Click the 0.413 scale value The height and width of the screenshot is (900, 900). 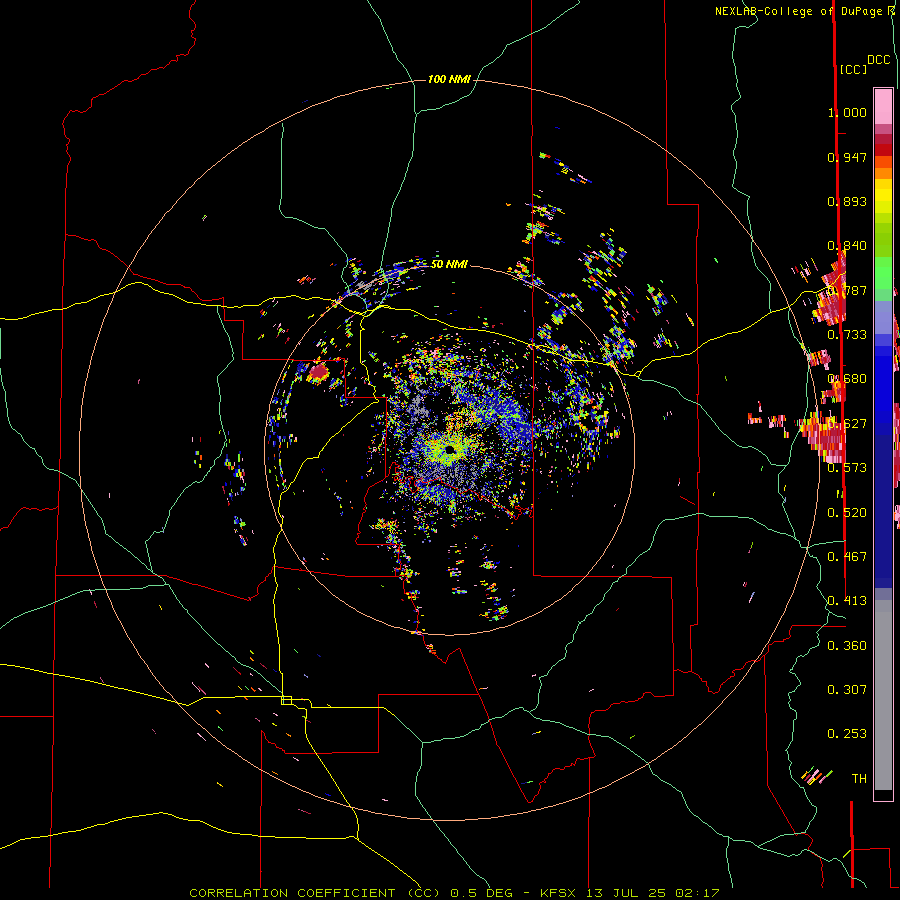point(847,601)
